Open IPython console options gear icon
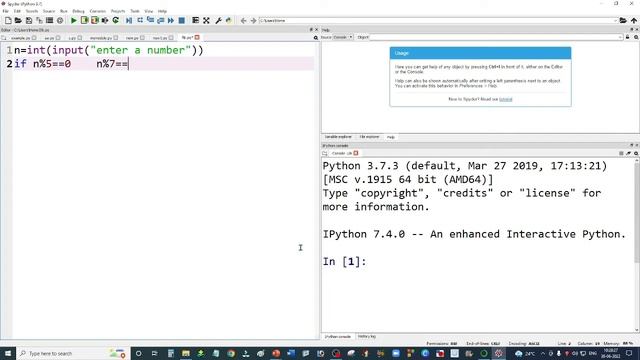640x360 pixels. tap(636, 153)
